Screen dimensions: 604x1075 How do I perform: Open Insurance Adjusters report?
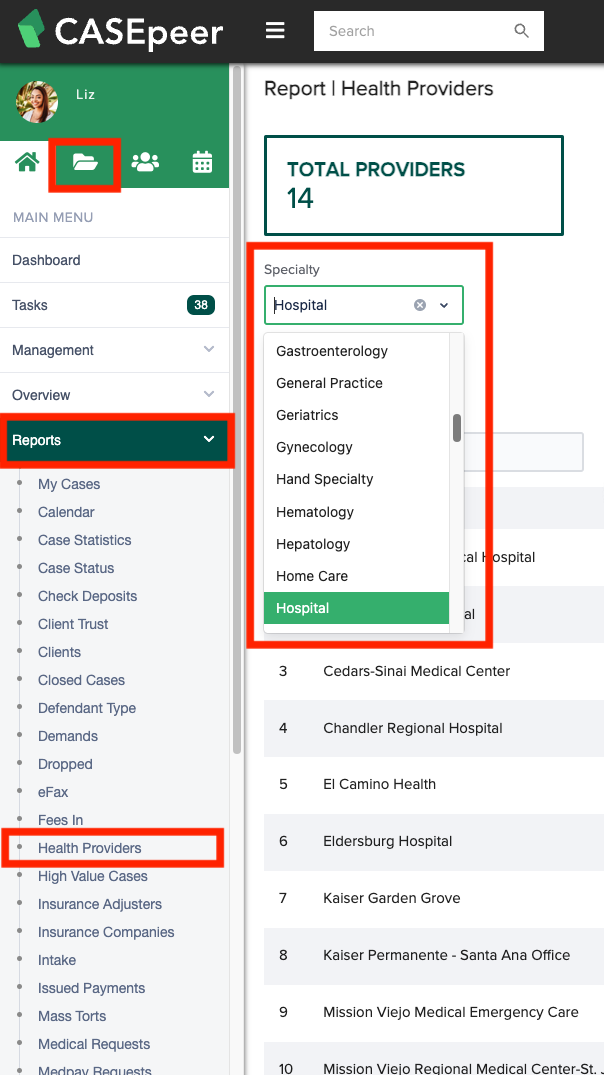pyautogui.click(x=99, y=905)
